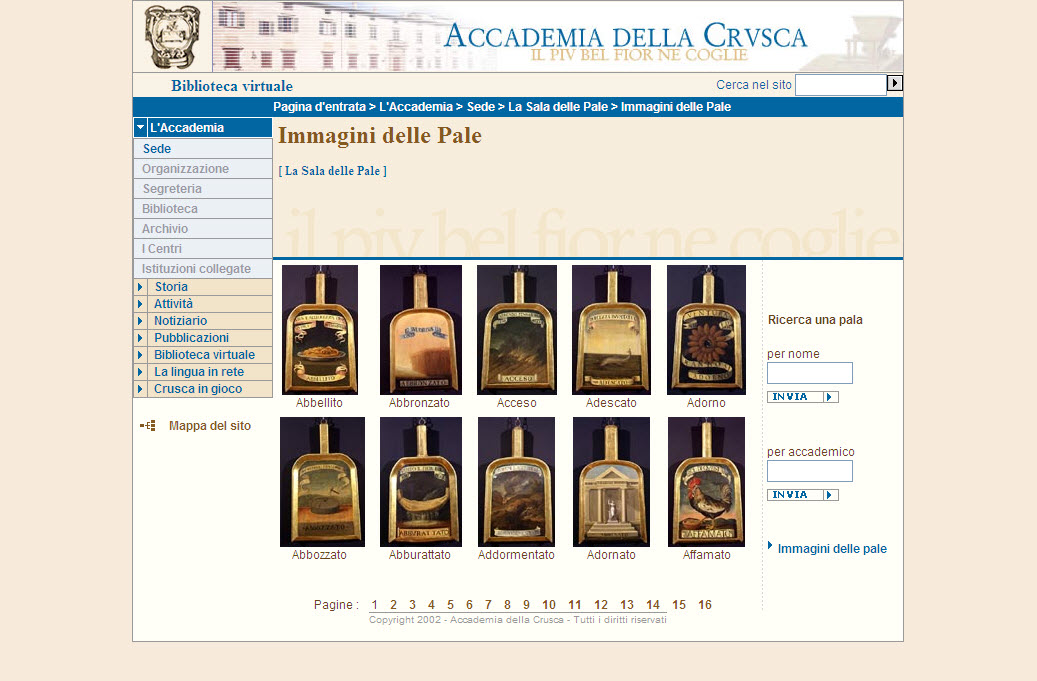Expand the Storia menu arrow
The height and width of the screenshot is (681, 1037).
point(140,287)
